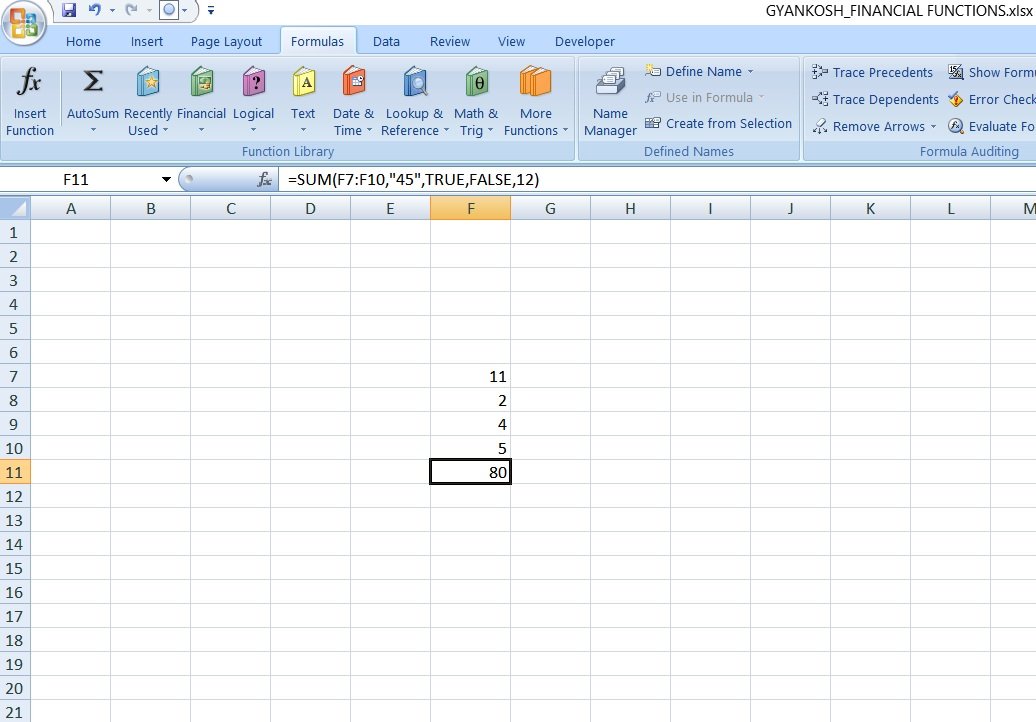Click the Trace Precedents tool

coord(873,72)
